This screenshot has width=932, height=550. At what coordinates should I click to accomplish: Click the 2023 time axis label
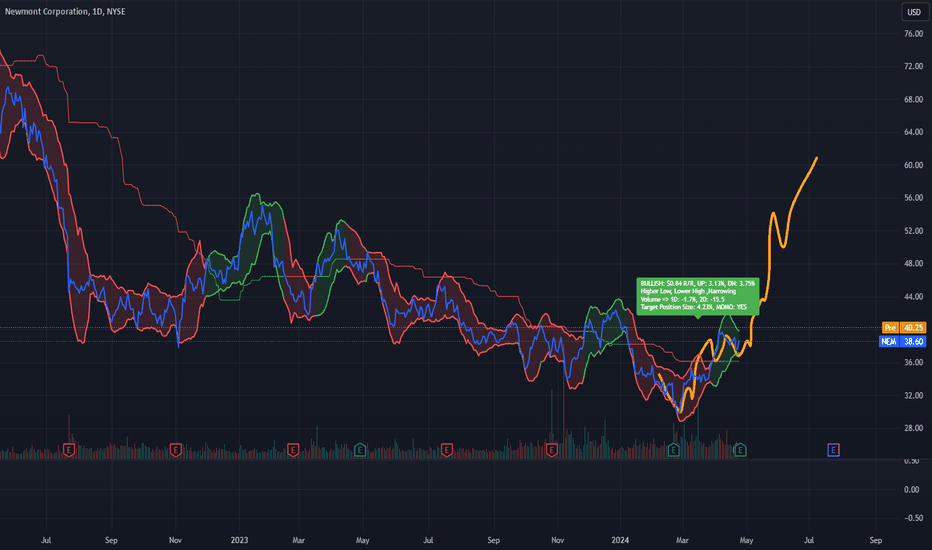(240, 540)
